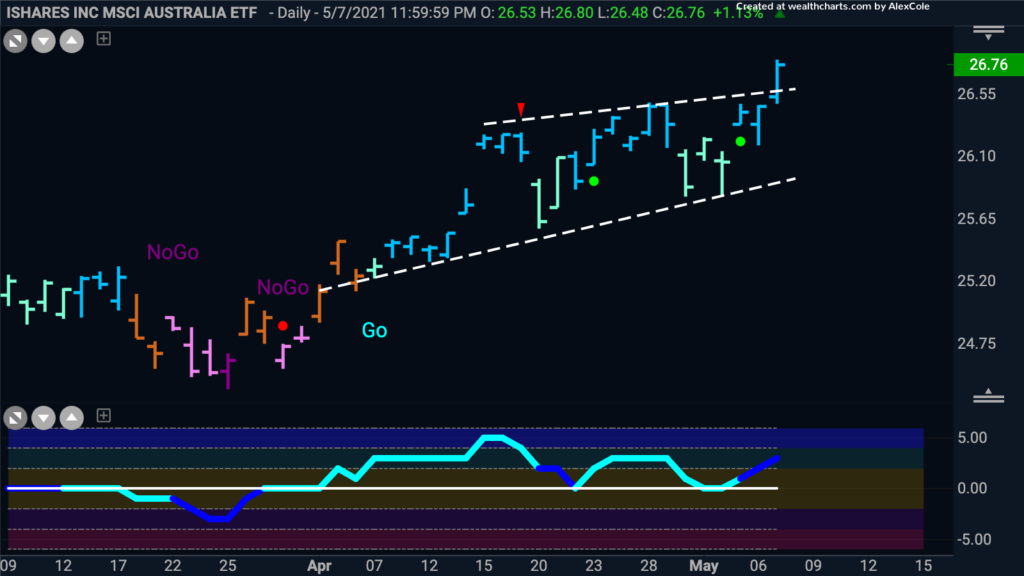This screenshot has width=1024, height=576.
Task: Click the 06 date label after May
Action: (758, 566)
